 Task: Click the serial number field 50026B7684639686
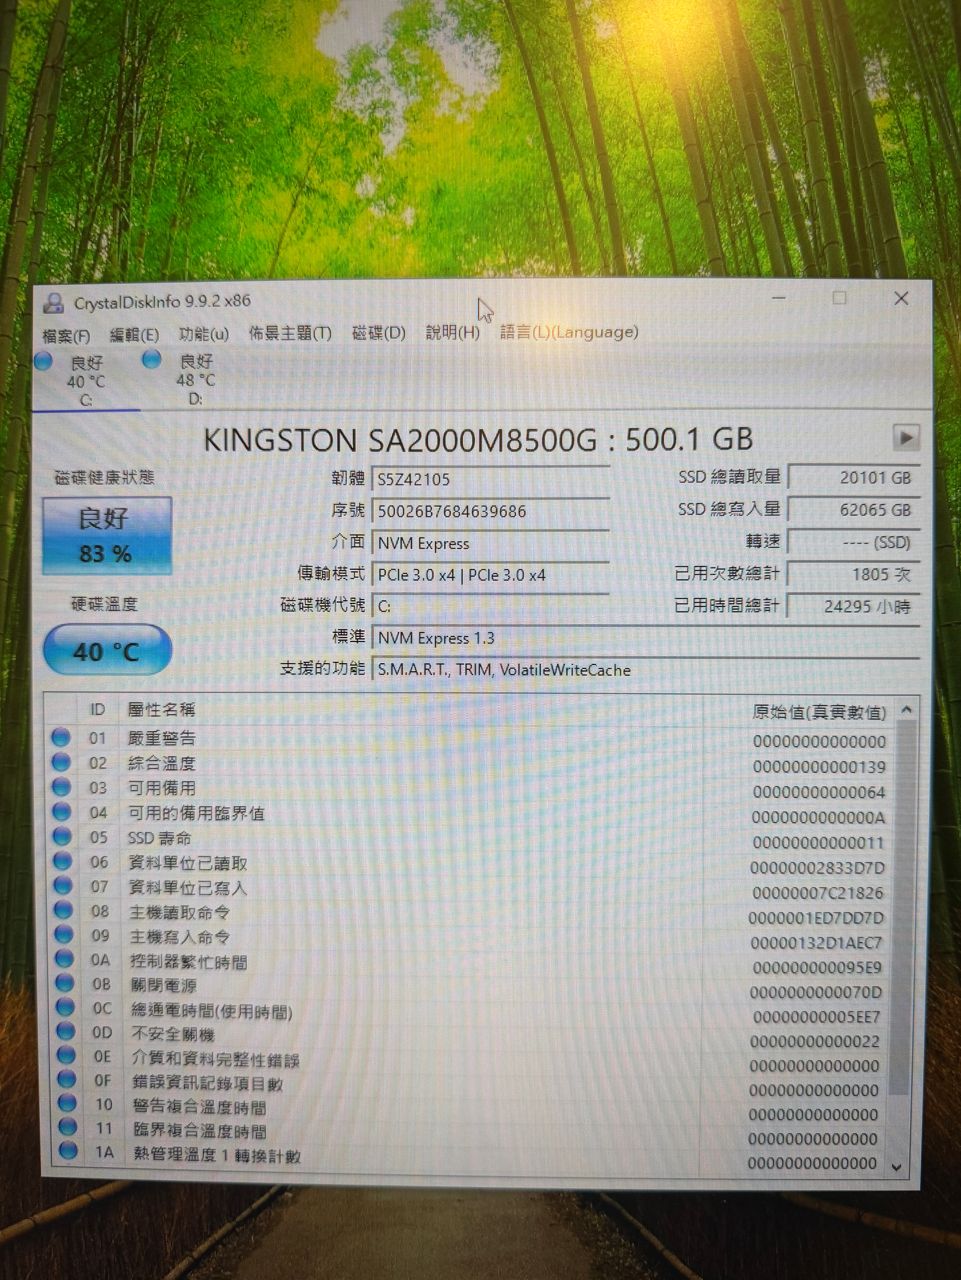[x=491, y=511]
